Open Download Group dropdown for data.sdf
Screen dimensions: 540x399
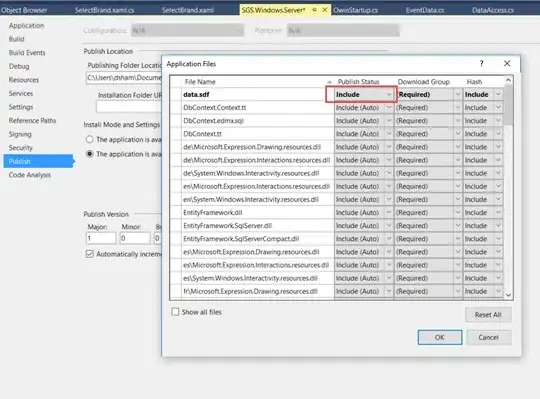point(458,94)
